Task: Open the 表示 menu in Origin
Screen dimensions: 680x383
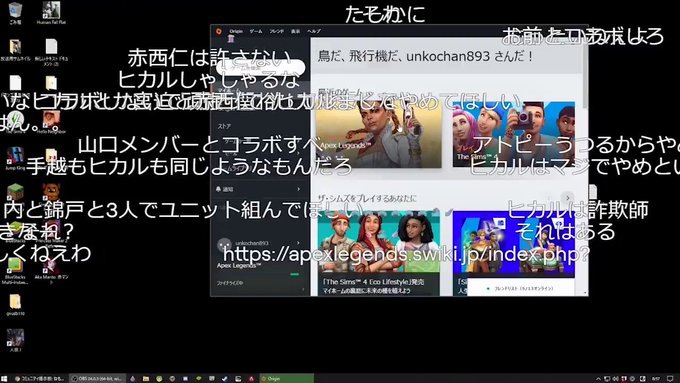Action: coord(295,31)
